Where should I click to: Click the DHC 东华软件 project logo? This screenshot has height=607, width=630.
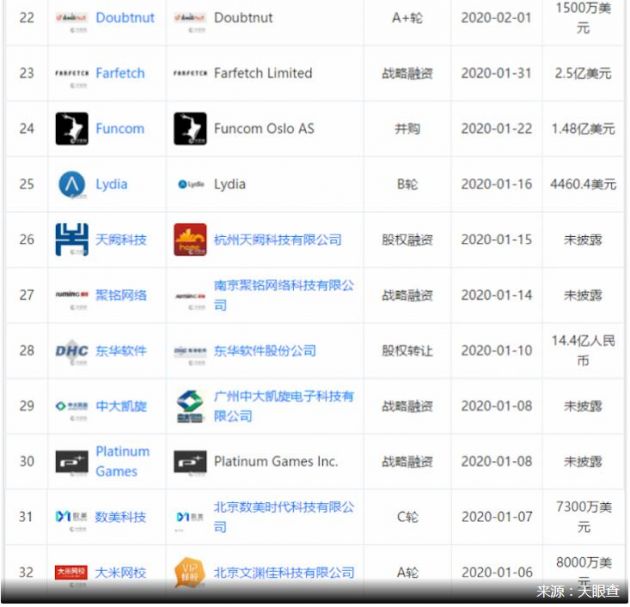[72, 351]
